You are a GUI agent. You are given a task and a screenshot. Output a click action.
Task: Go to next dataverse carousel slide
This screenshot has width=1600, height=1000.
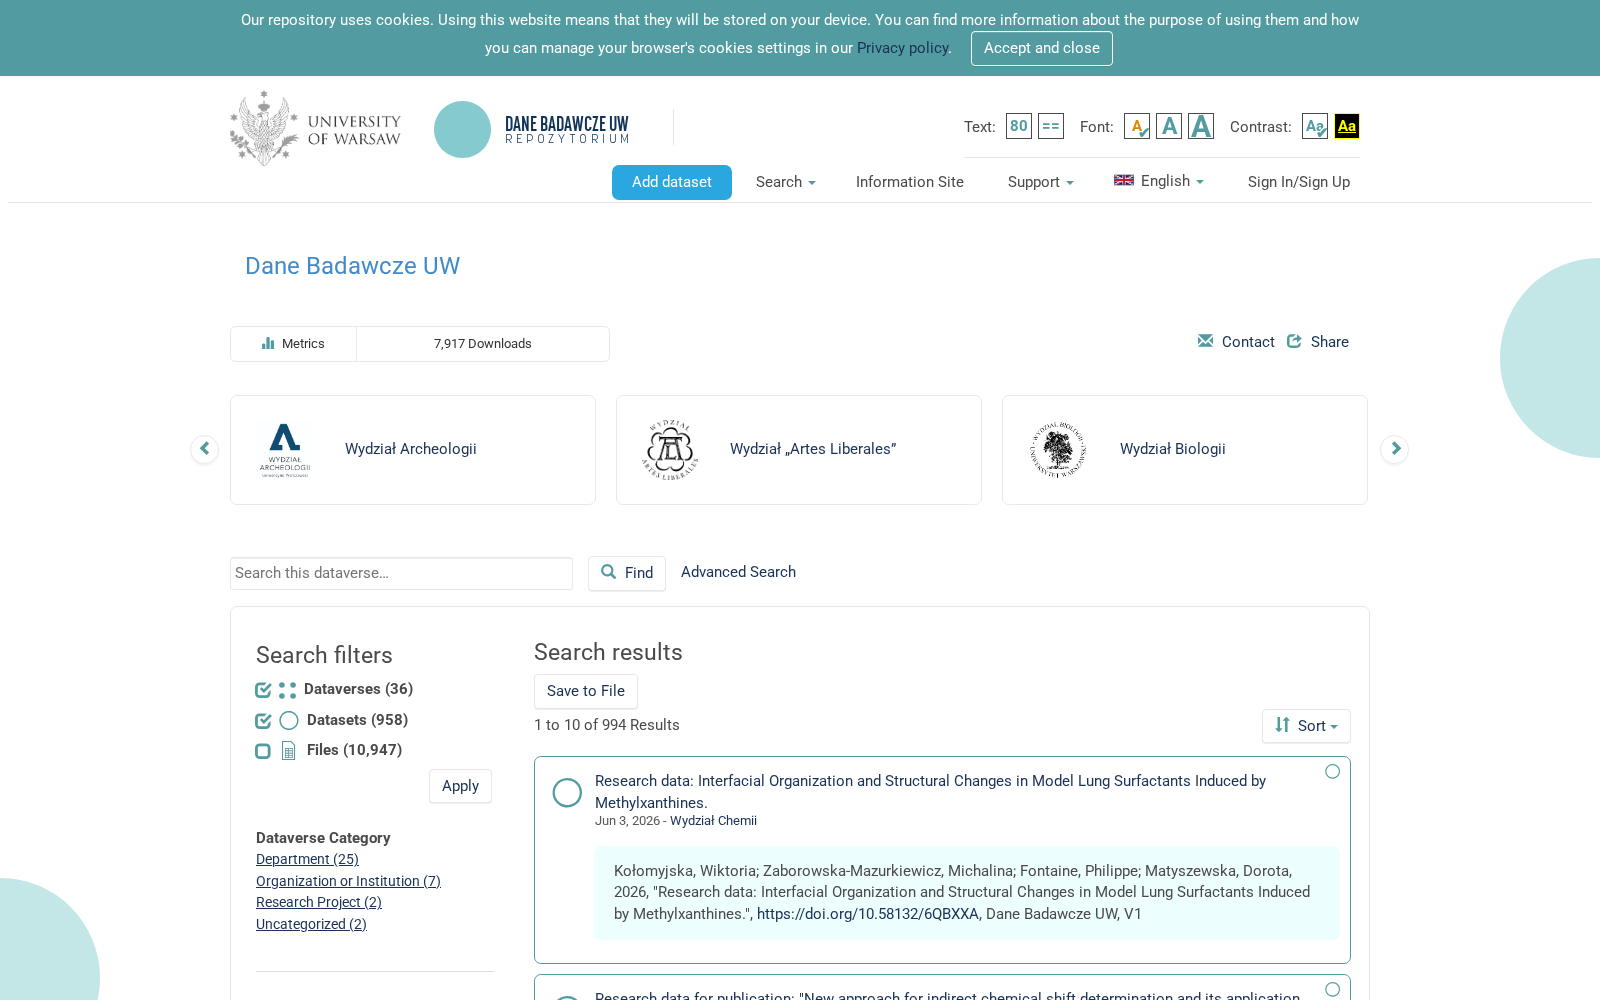pyautogui.click(x=1394, y=449)
